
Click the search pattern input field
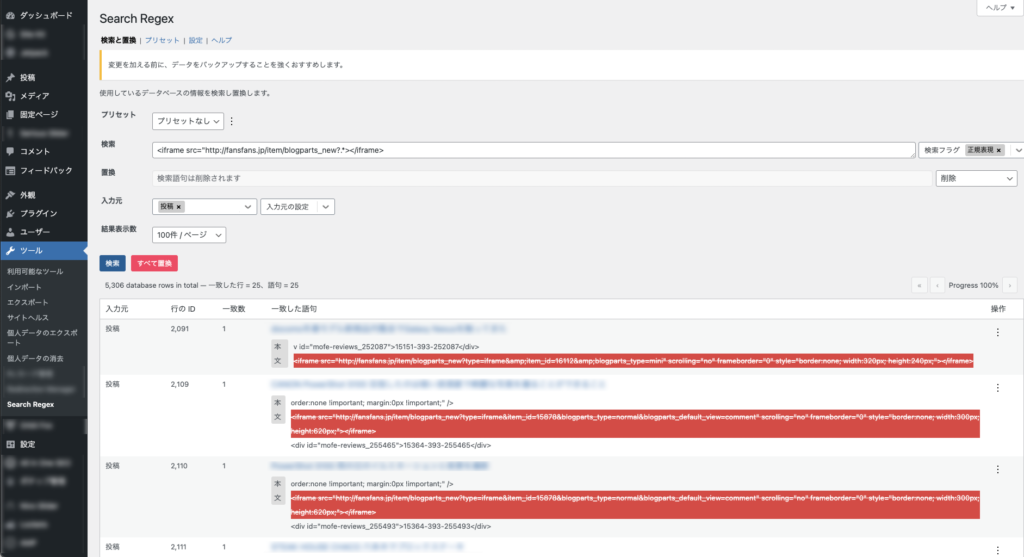(x=534, y=150)
